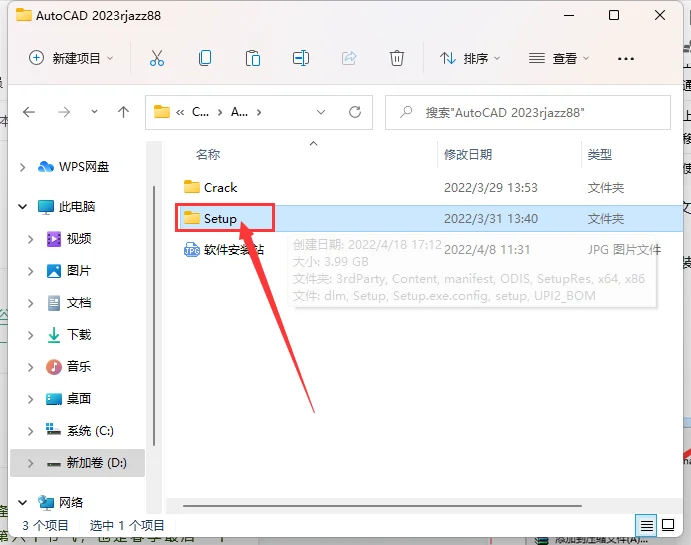Switch to large icons view in status bar

pos(668,525)
